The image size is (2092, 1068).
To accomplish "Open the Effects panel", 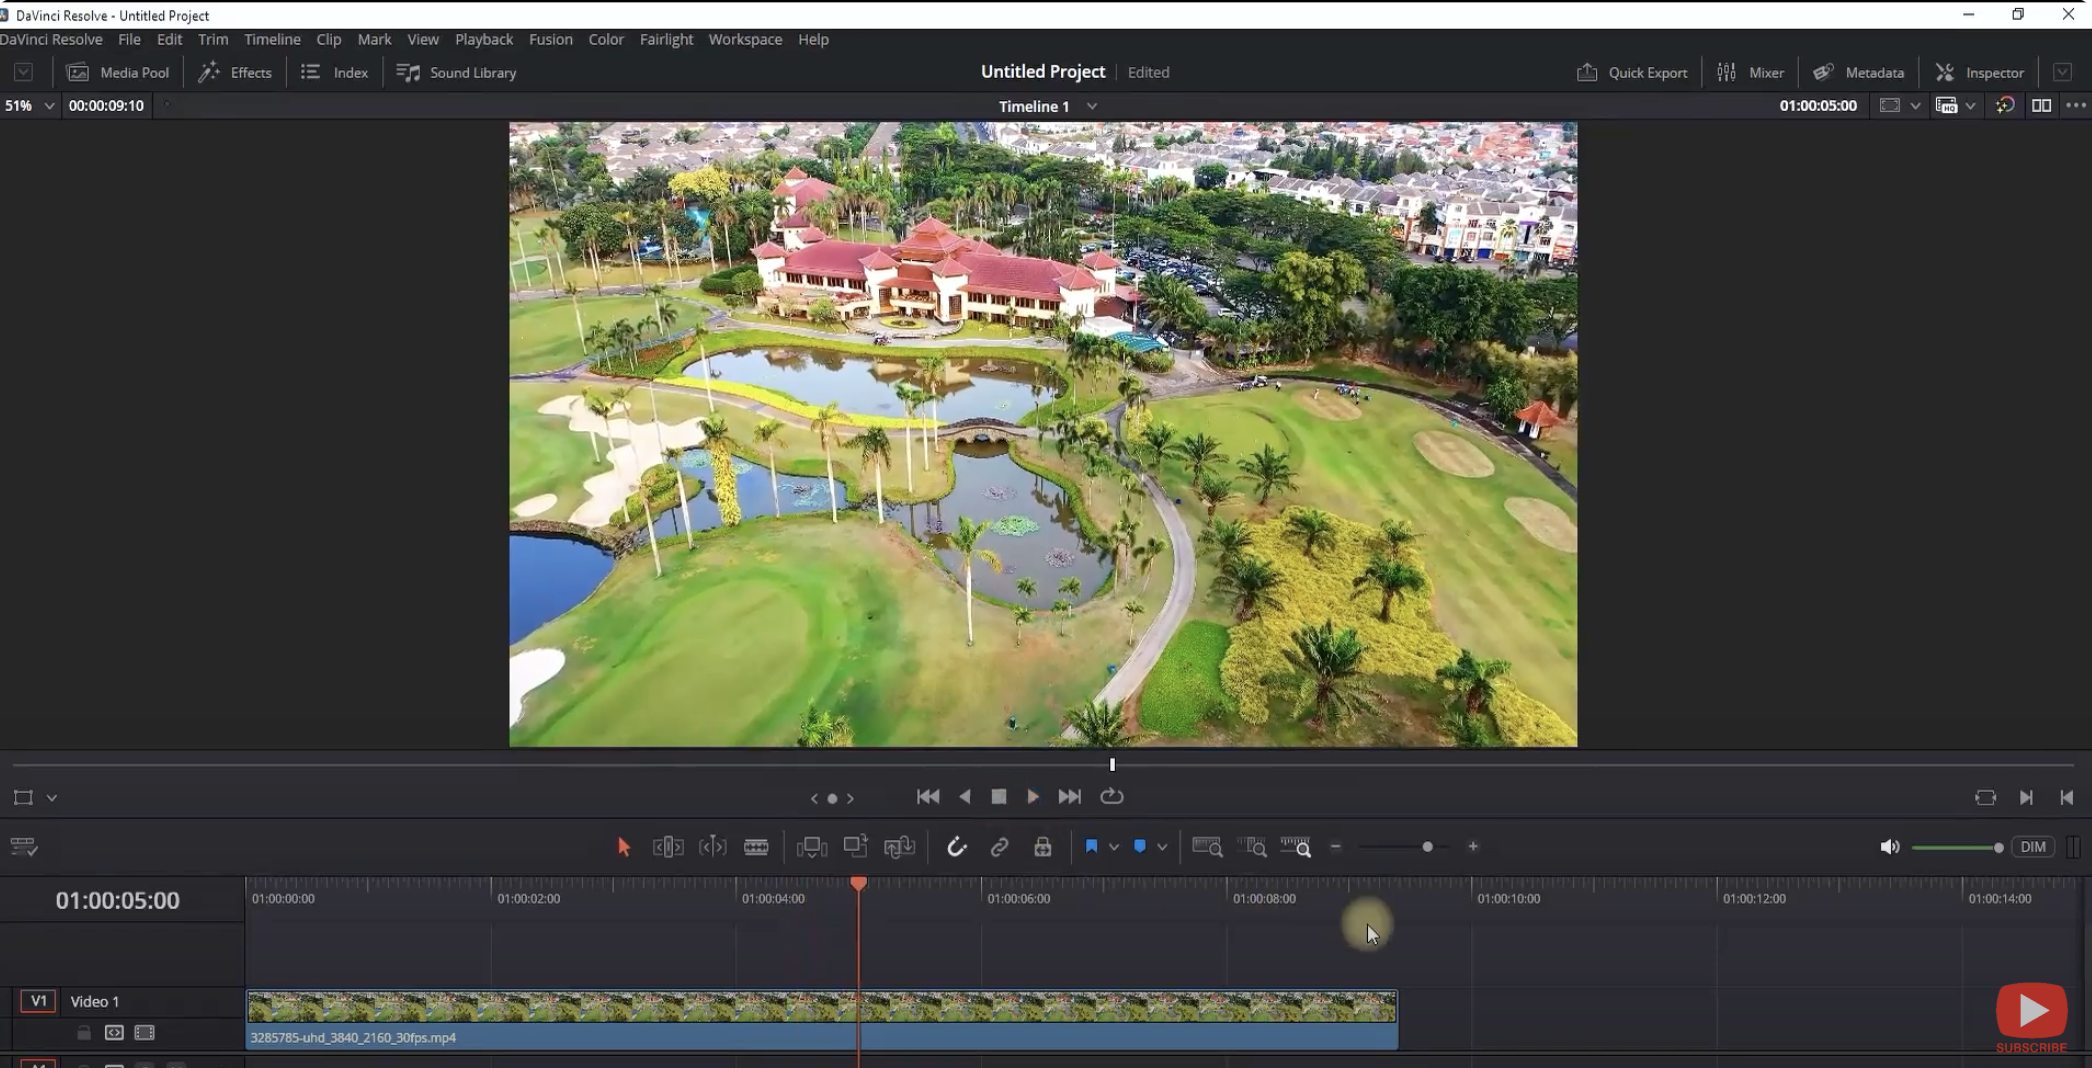I will point(235,72).
